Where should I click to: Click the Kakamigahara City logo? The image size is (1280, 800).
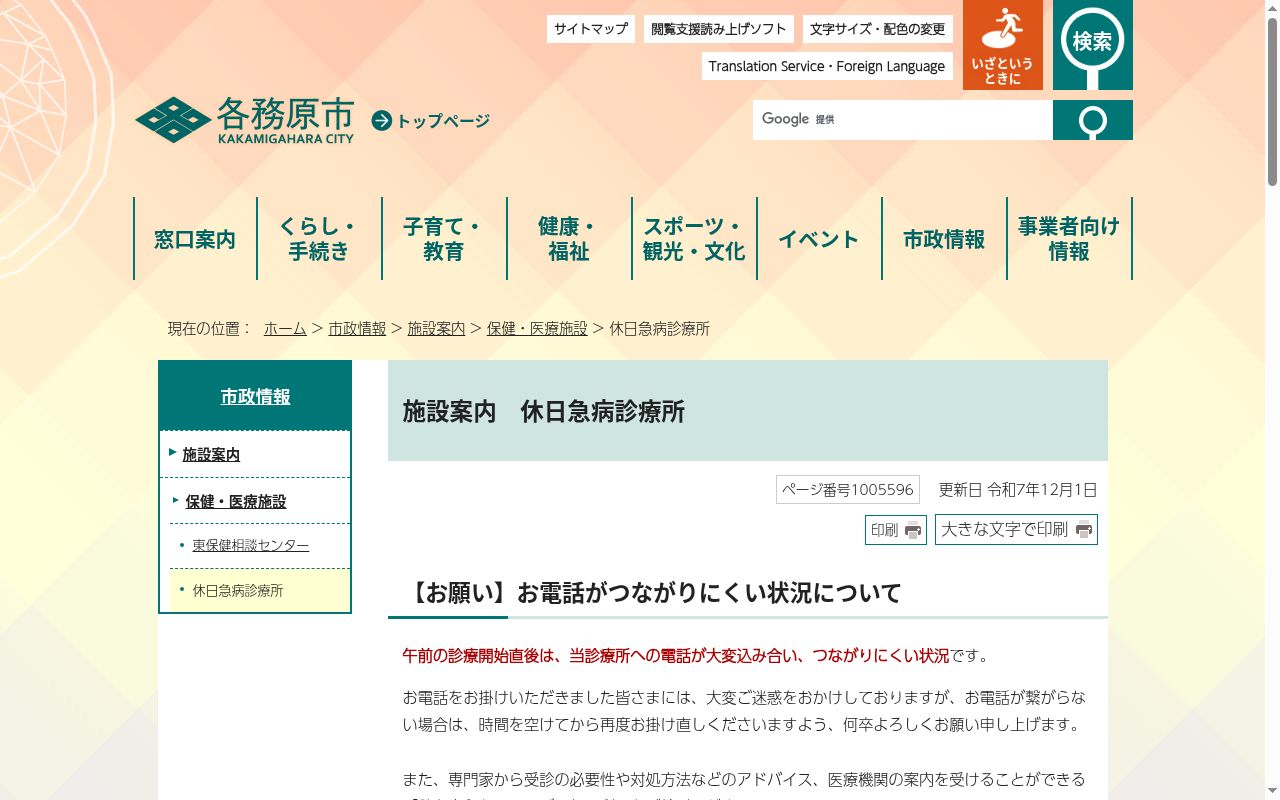pyautogui.click(x=244, y=120)
